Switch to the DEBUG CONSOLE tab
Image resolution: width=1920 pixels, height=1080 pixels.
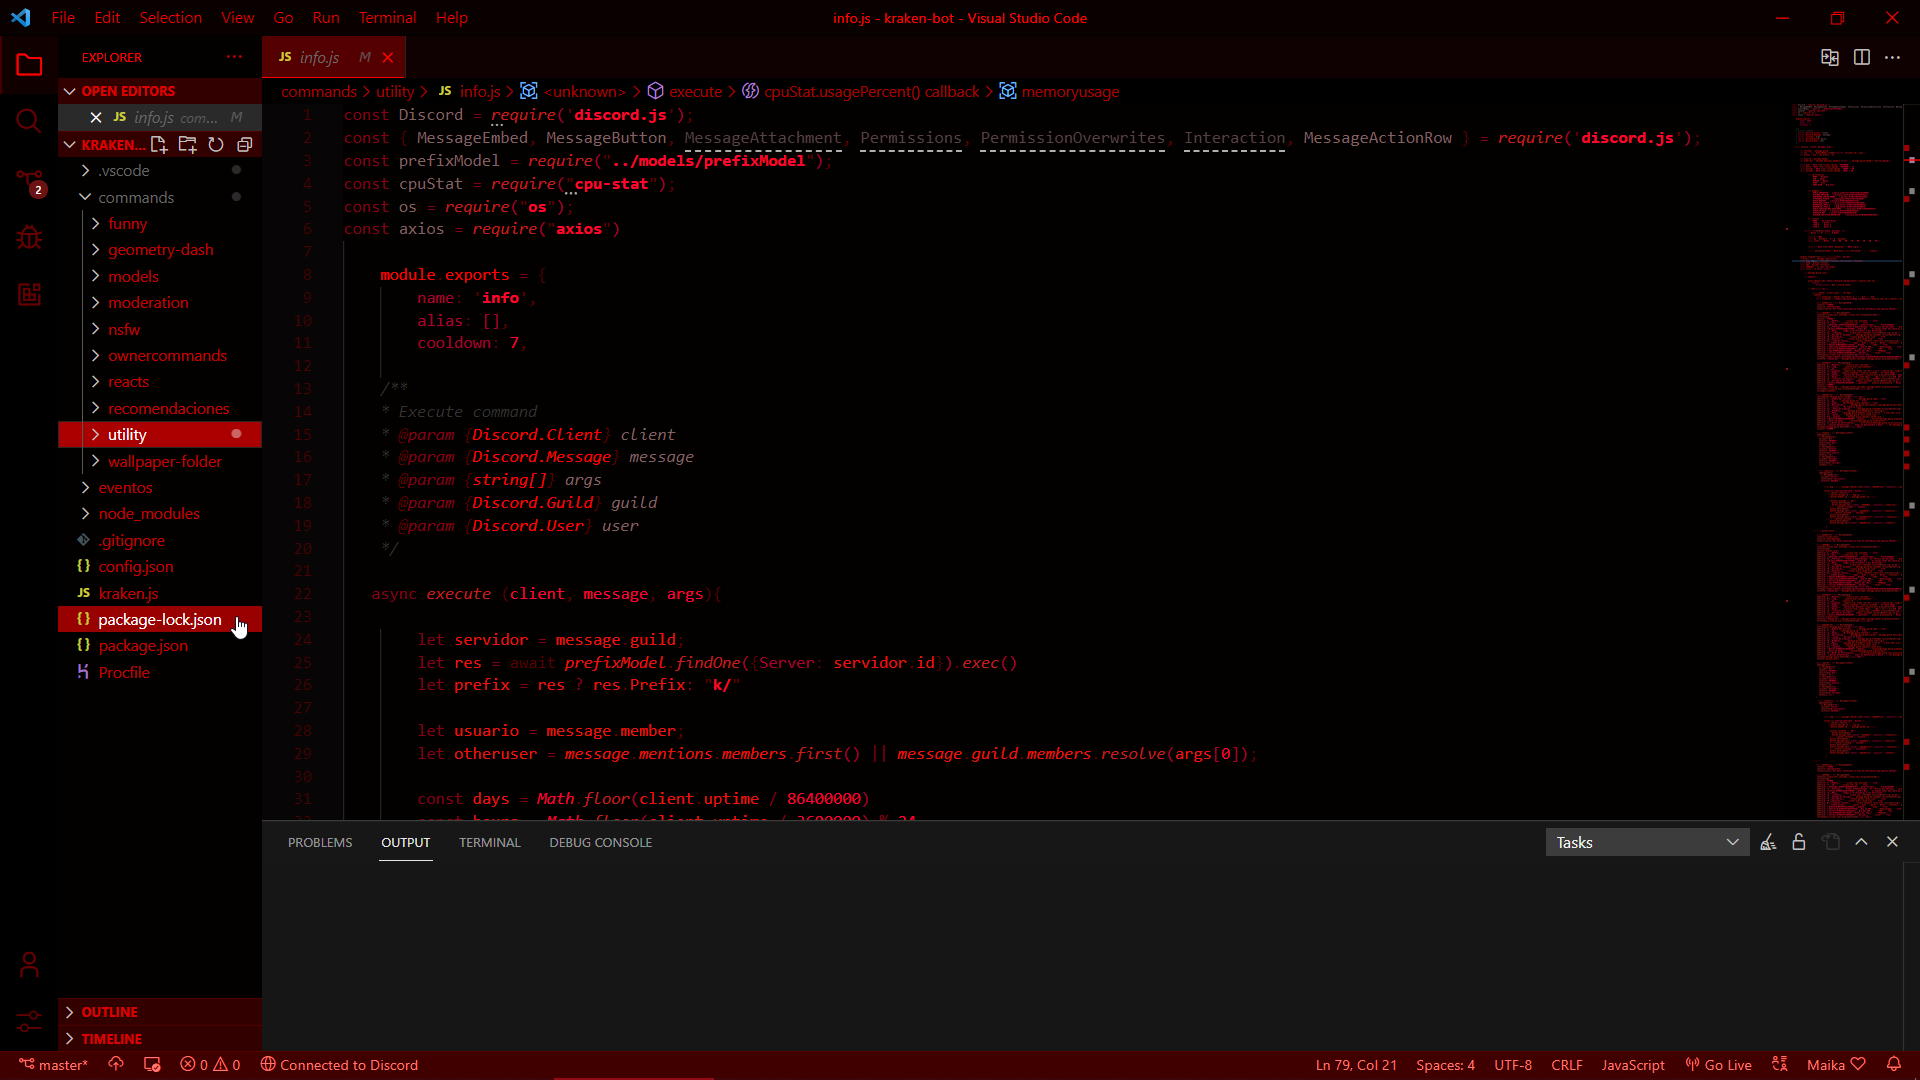pos(600,843)
